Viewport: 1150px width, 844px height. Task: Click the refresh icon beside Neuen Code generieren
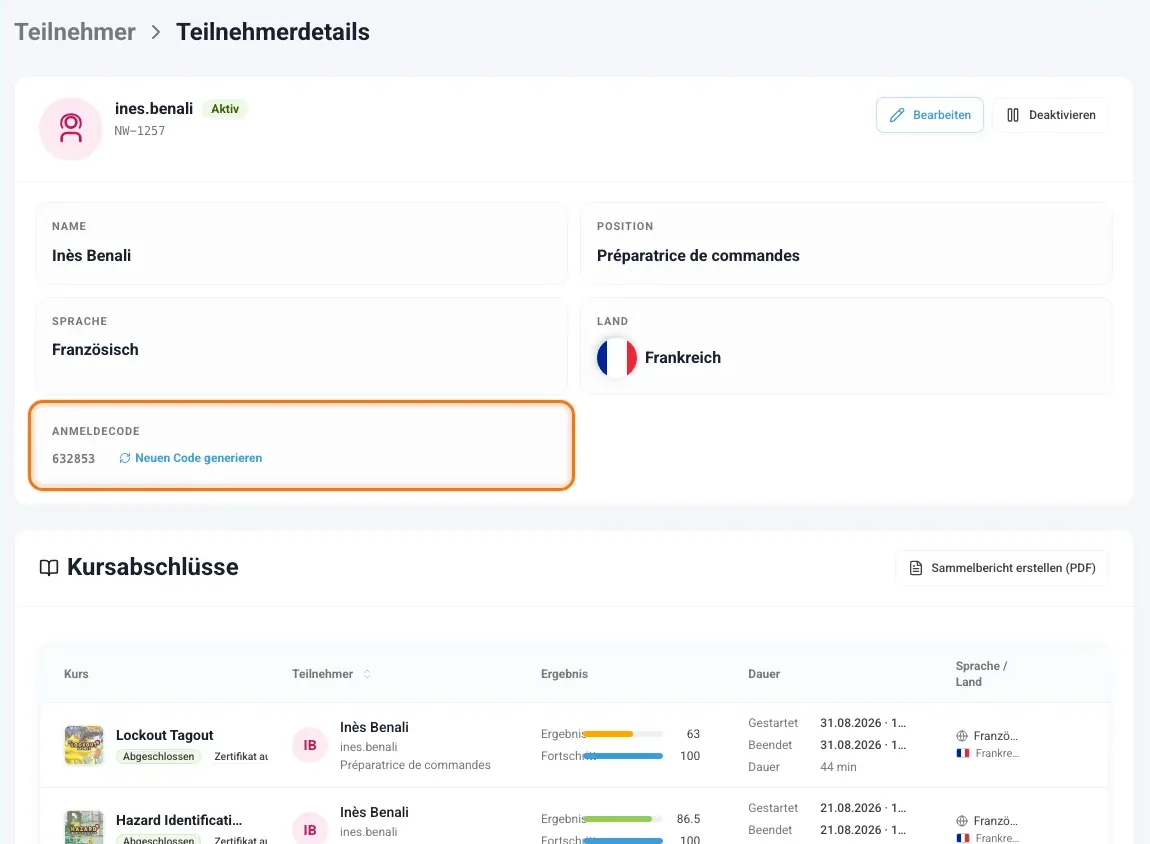[125, 458]
